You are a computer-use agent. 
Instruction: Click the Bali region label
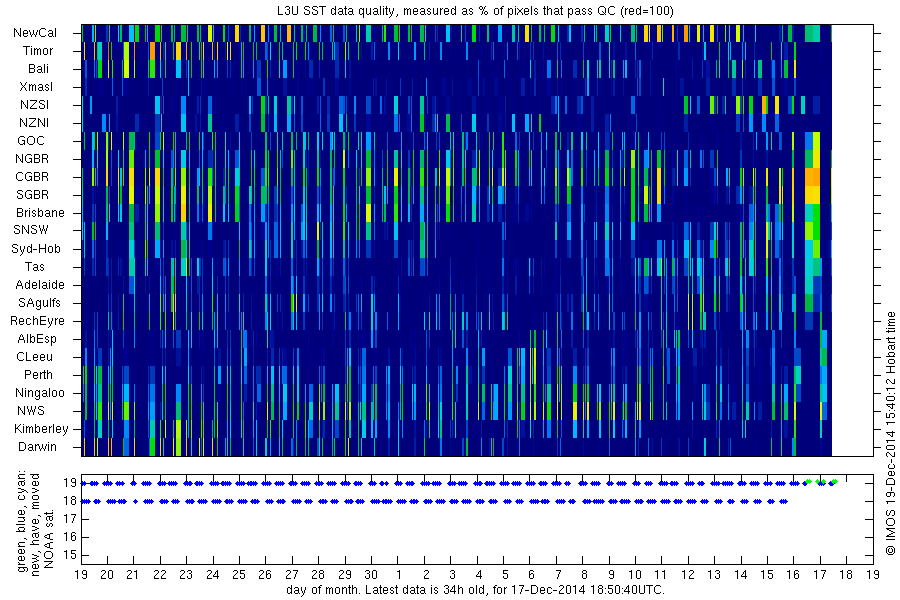click(38, 69)
